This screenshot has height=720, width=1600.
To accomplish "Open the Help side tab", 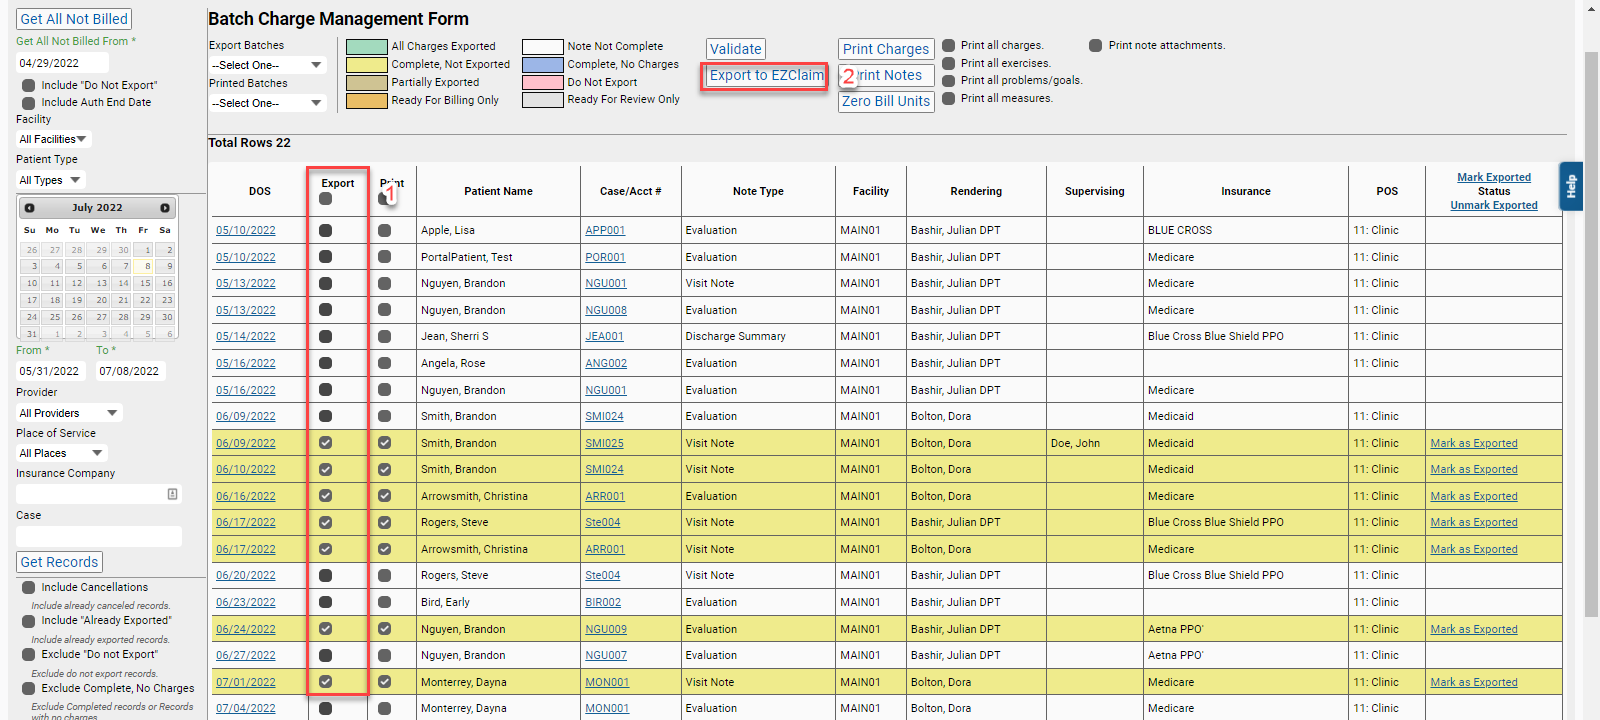I will 1571,186.
